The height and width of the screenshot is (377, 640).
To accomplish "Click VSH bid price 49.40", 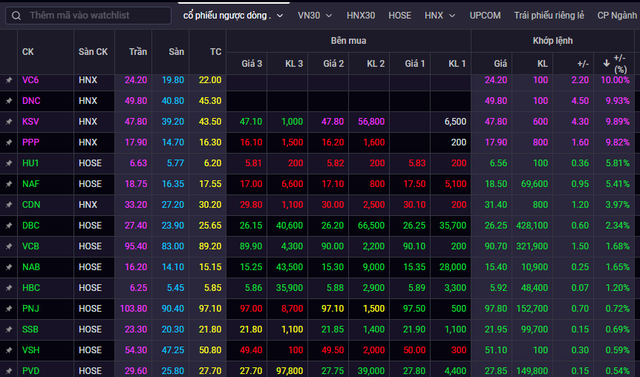I will click(251, 350).
